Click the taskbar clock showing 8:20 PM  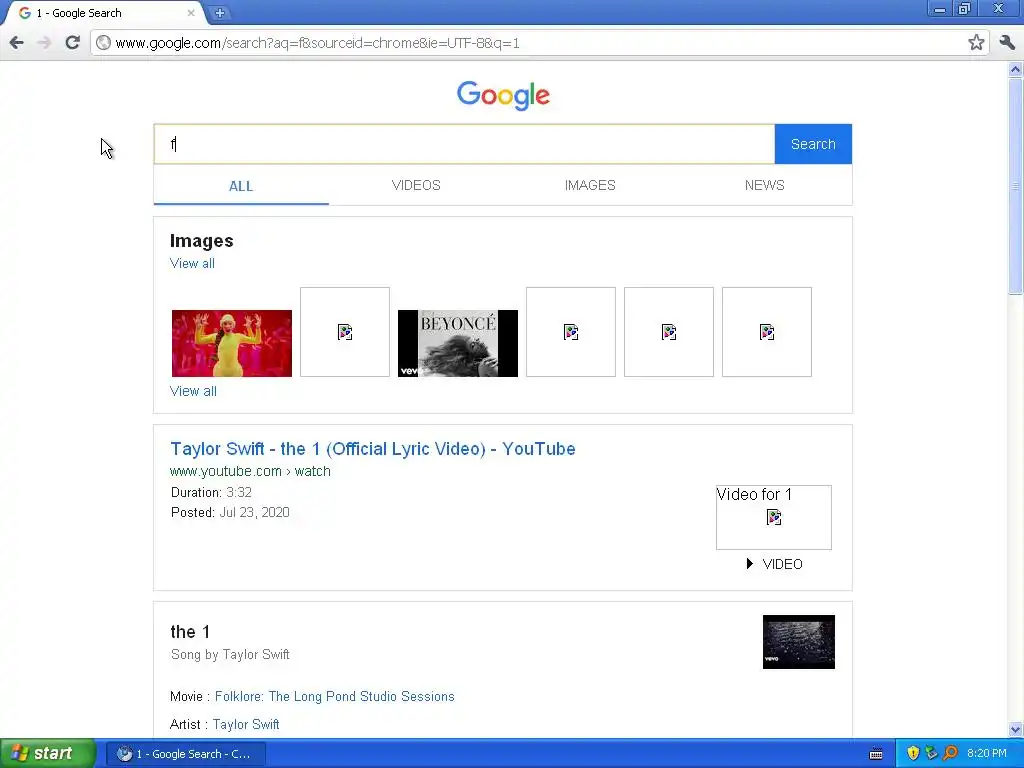(x=987, y=754)
